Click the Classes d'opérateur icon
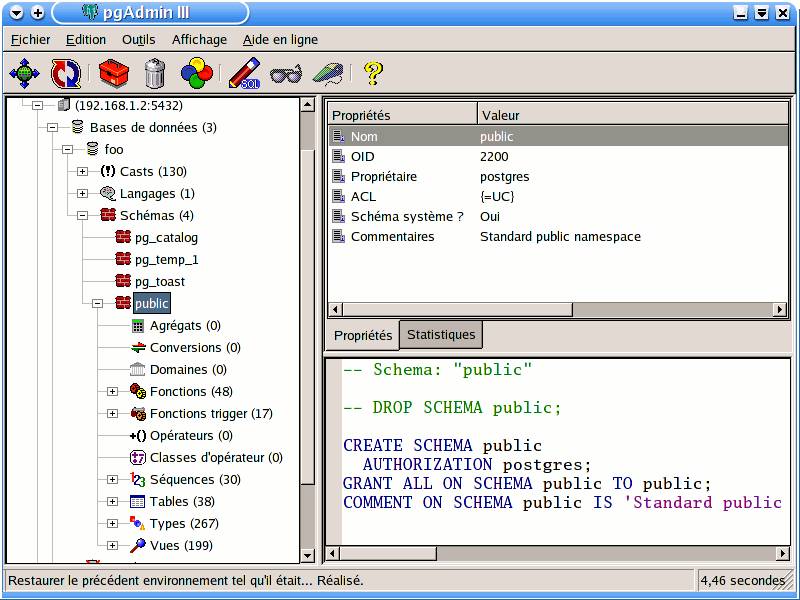 click(138, 457)
